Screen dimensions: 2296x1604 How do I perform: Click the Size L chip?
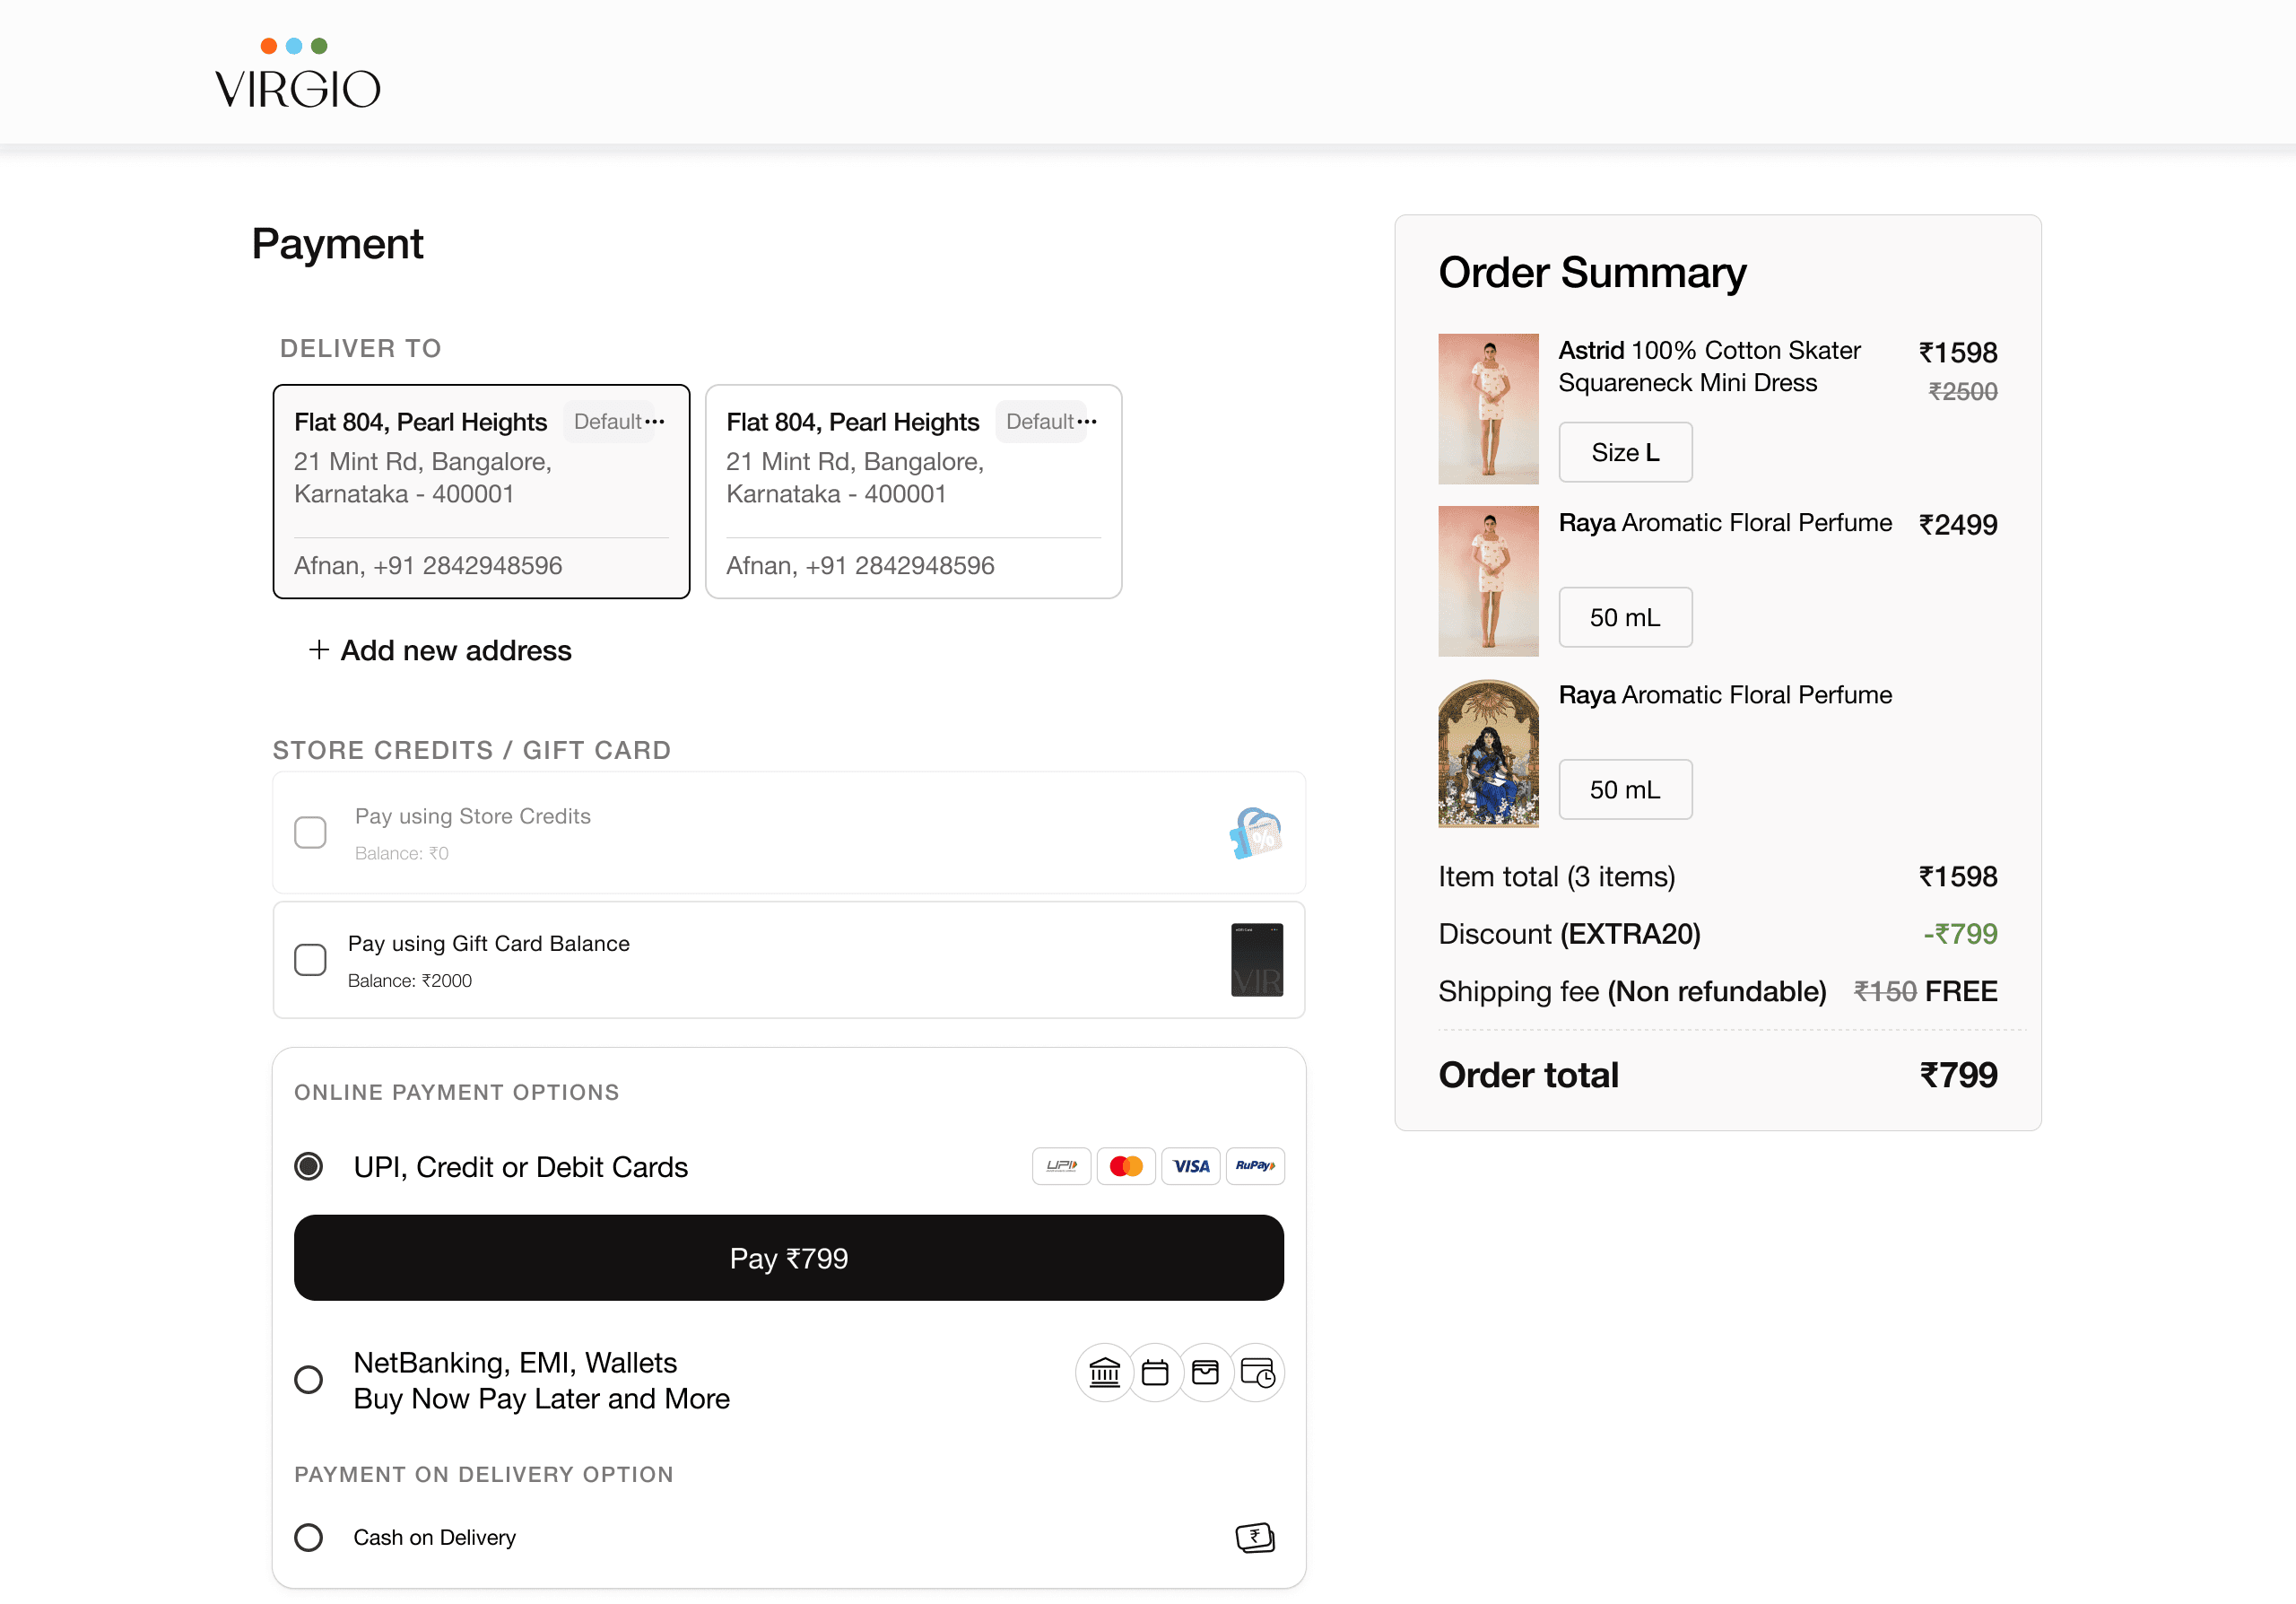[x=1625, y=452]
